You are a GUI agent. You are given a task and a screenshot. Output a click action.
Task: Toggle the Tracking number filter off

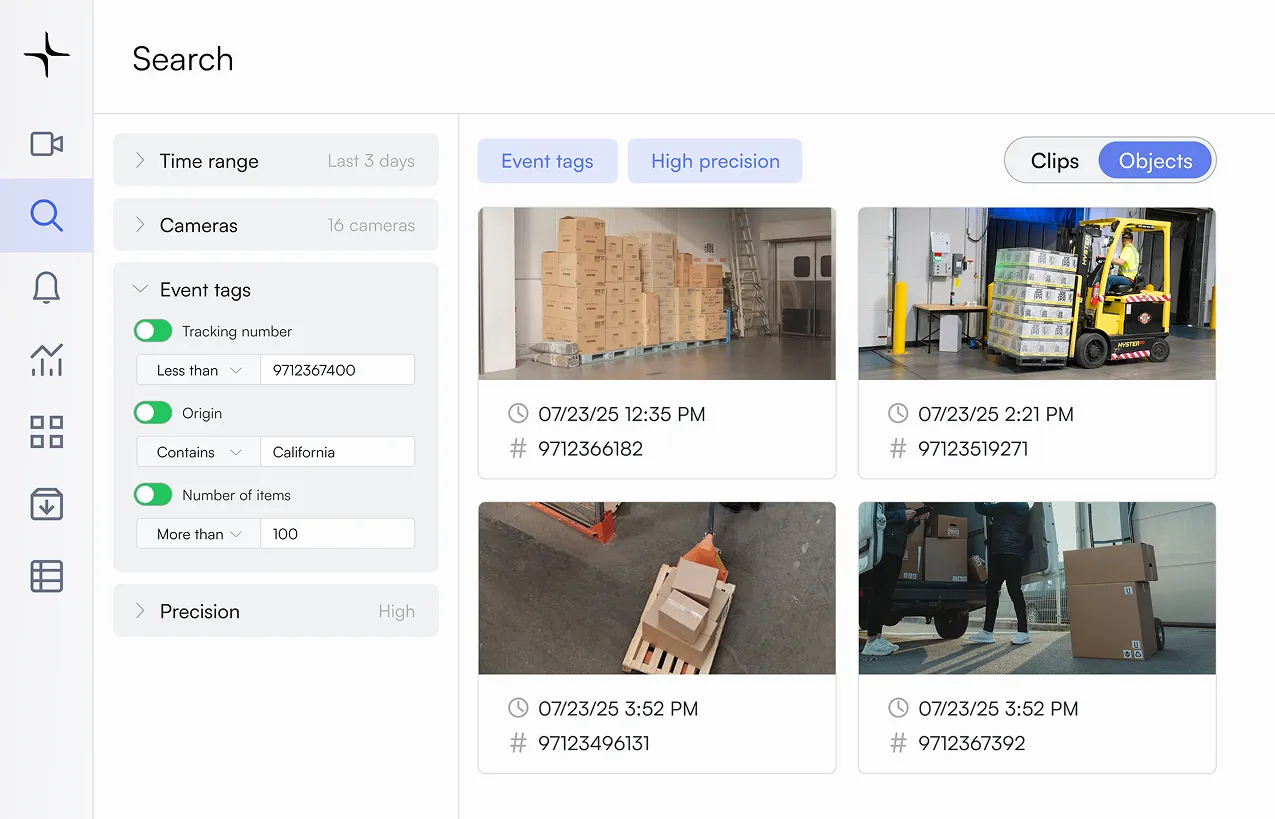[x=153, y=331]
